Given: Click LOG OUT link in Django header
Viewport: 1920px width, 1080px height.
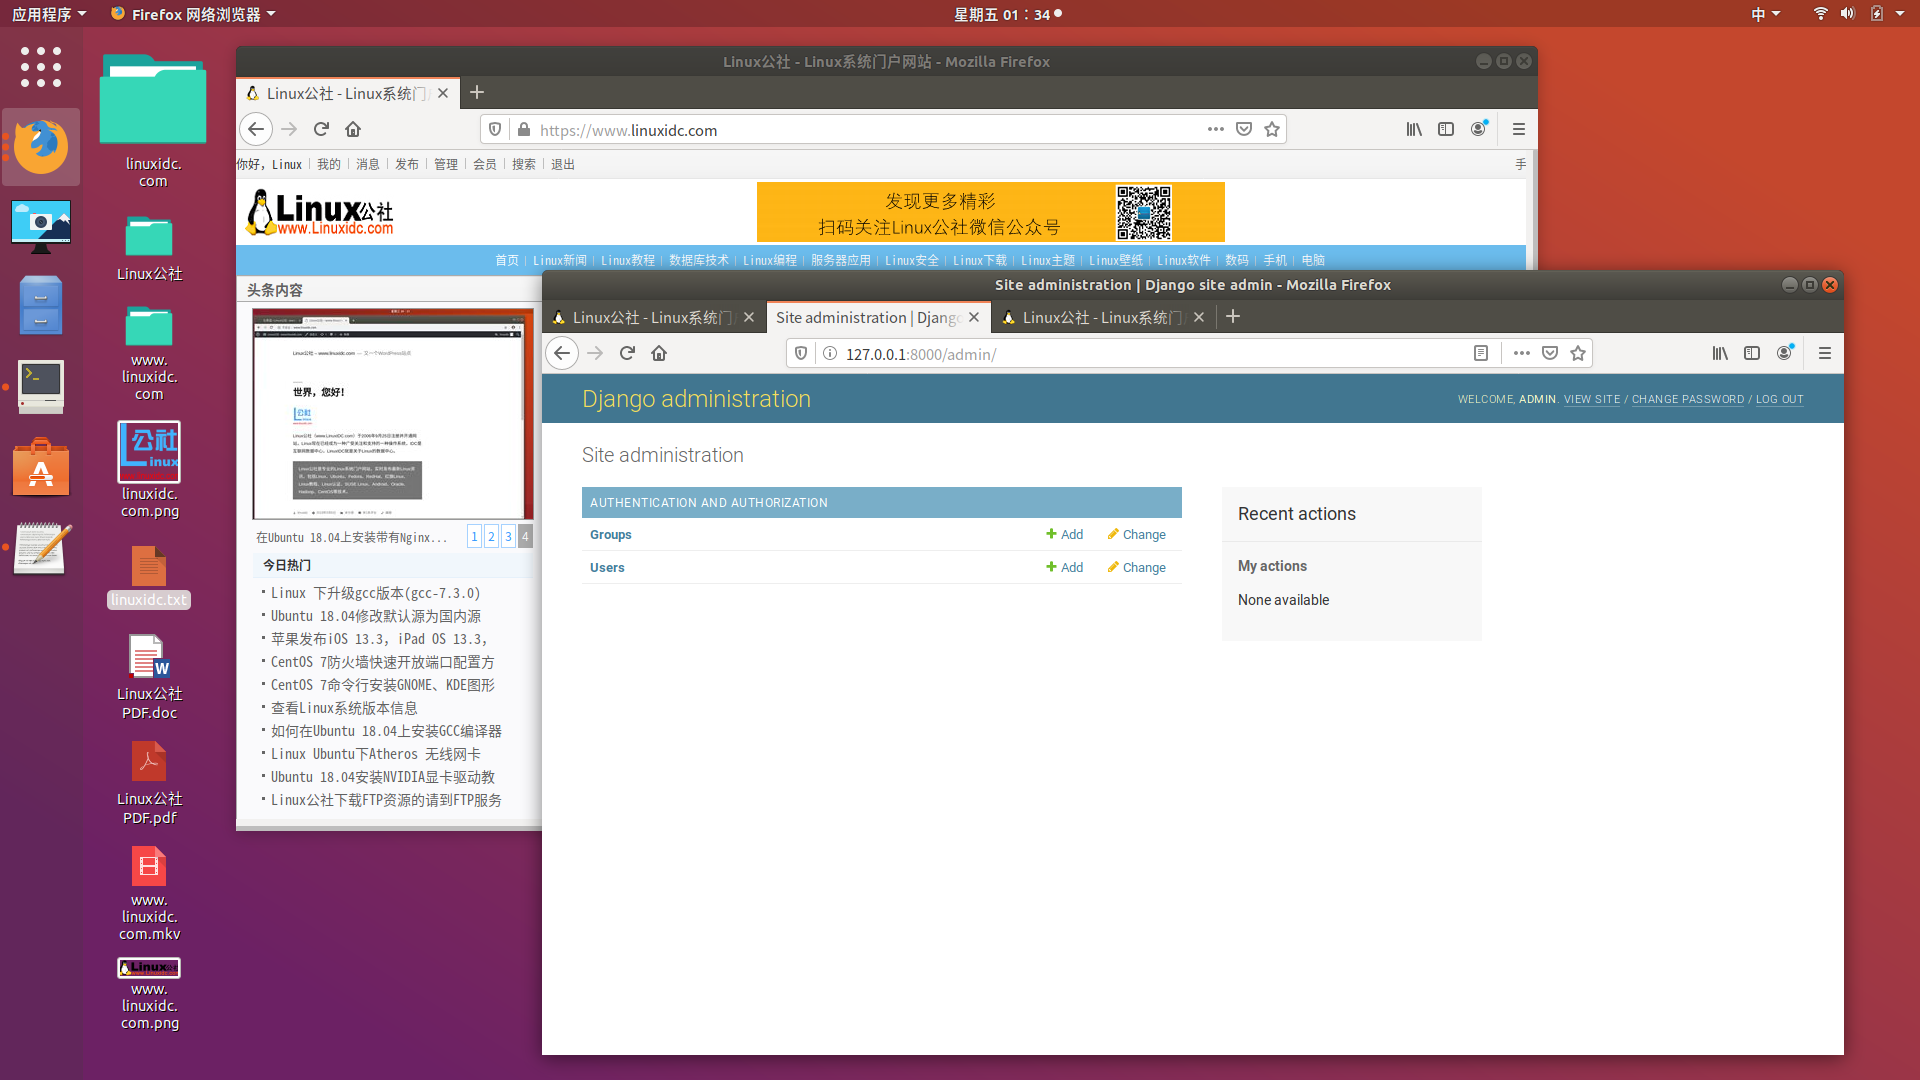Looking at the screenshot, I should (x=1780, y=399).
